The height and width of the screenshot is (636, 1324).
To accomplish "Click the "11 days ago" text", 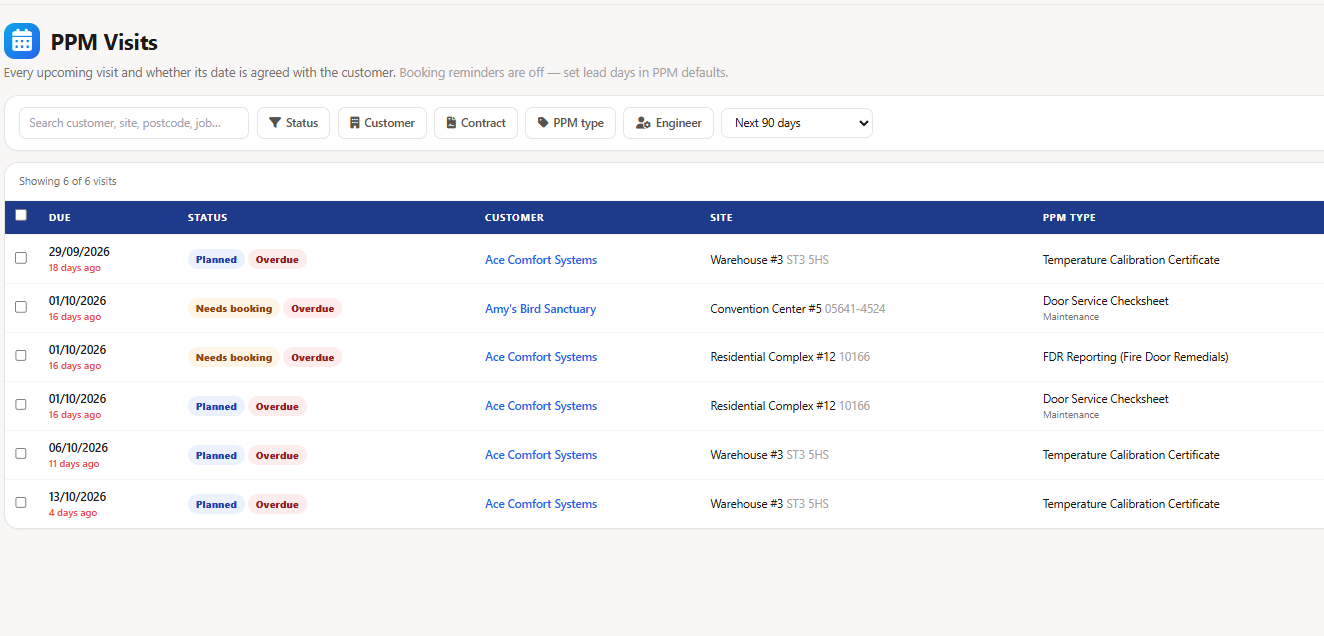I will click(x=74, y=464).
